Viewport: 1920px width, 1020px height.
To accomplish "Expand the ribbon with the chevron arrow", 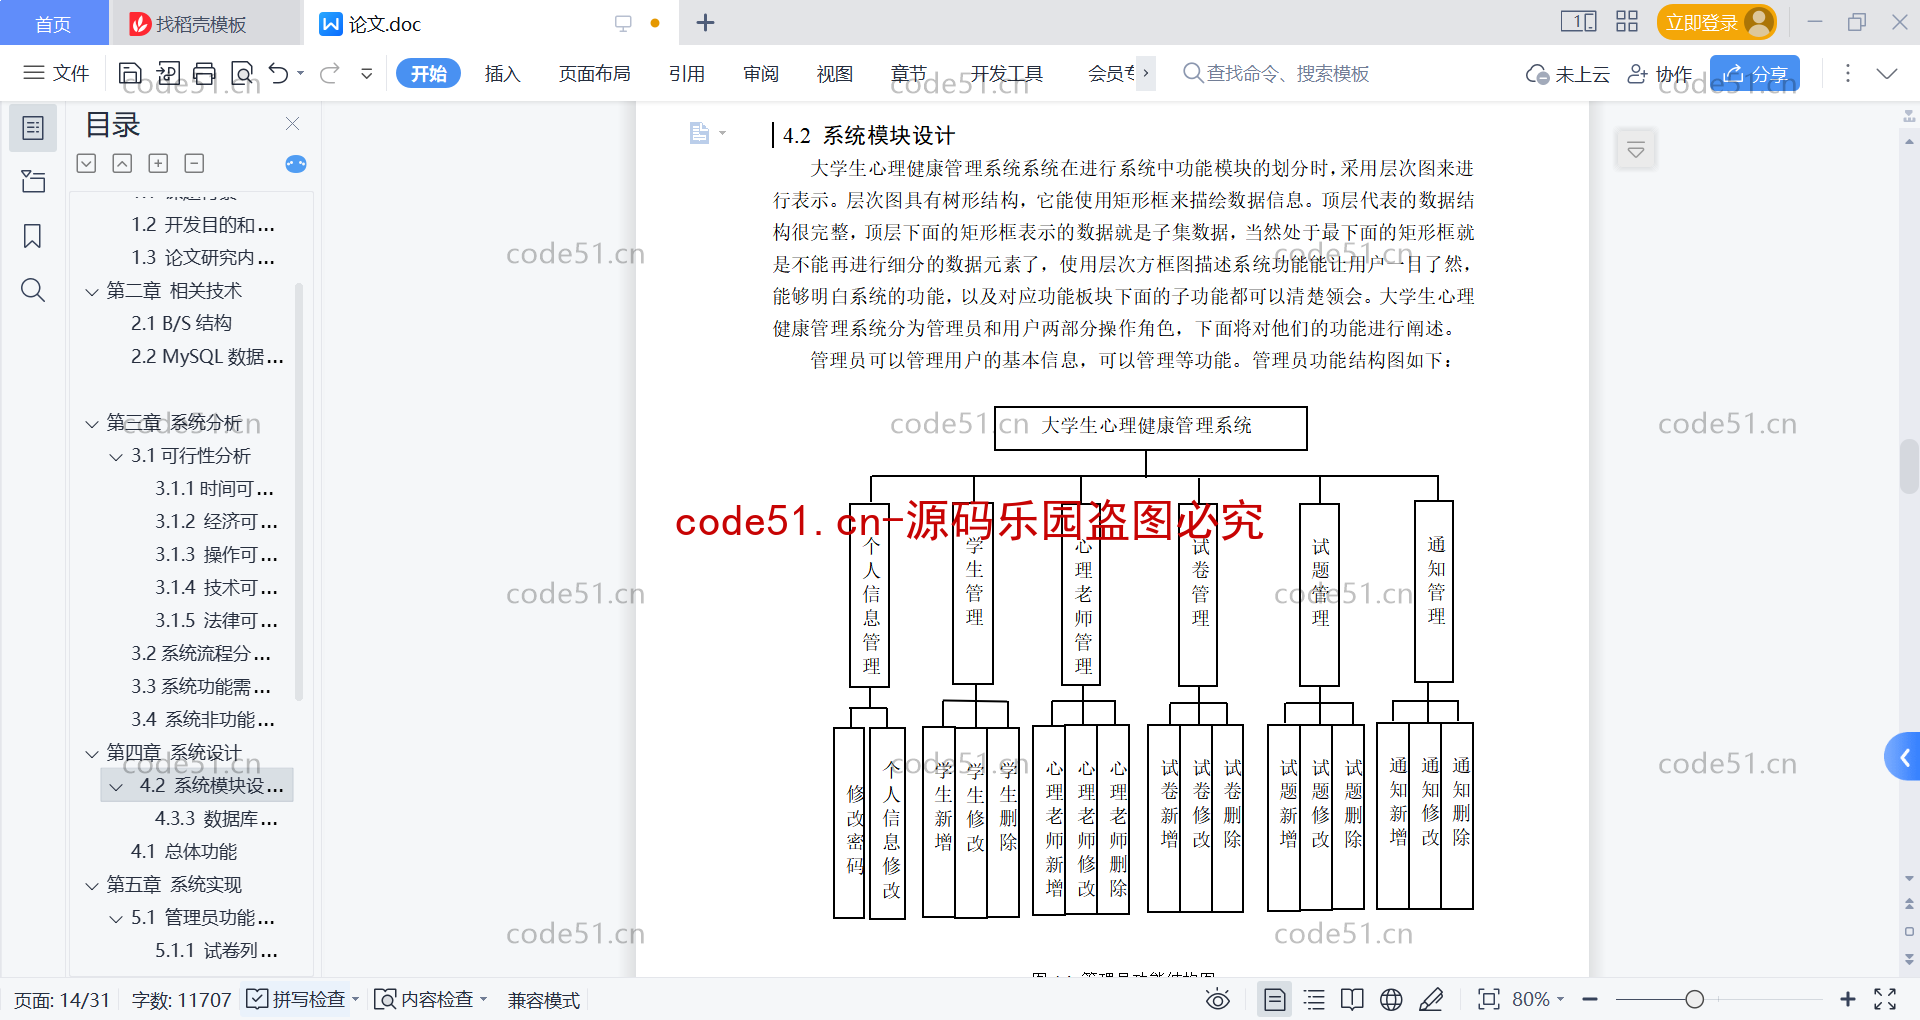I will click(1887, 73).
